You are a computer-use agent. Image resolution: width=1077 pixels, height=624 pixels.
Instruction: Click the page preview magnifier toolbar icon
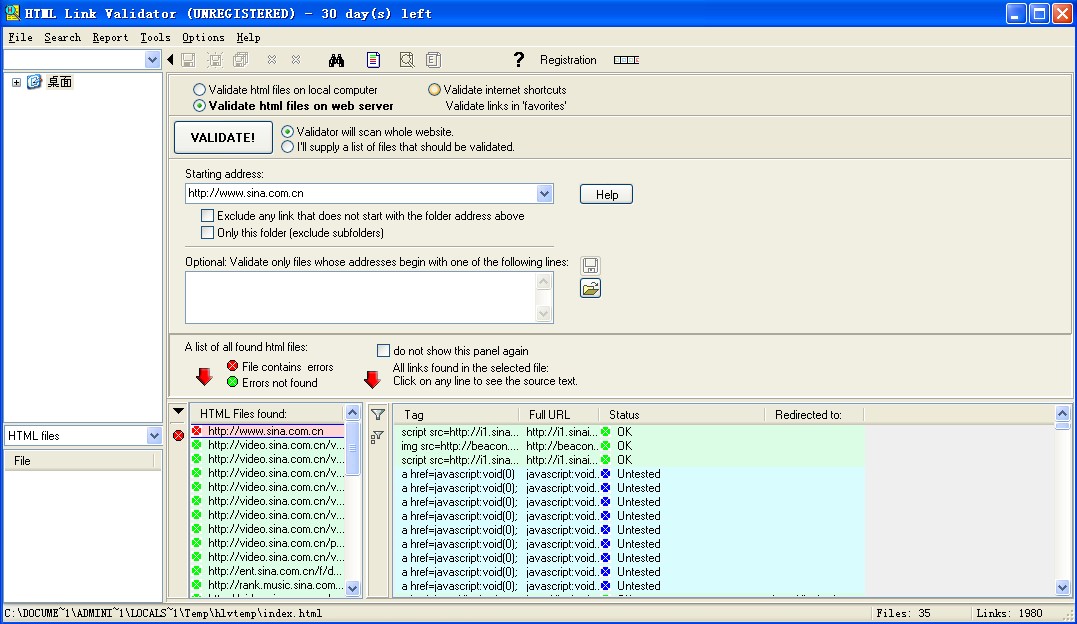(x=406, y=60)
